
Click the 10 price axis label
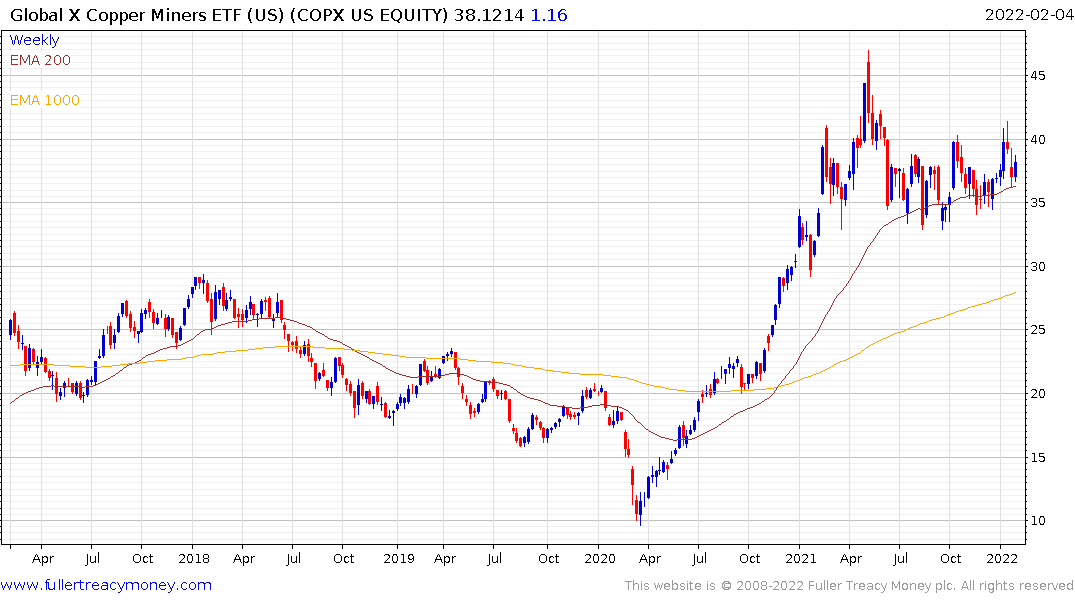tap(1037, 520)
